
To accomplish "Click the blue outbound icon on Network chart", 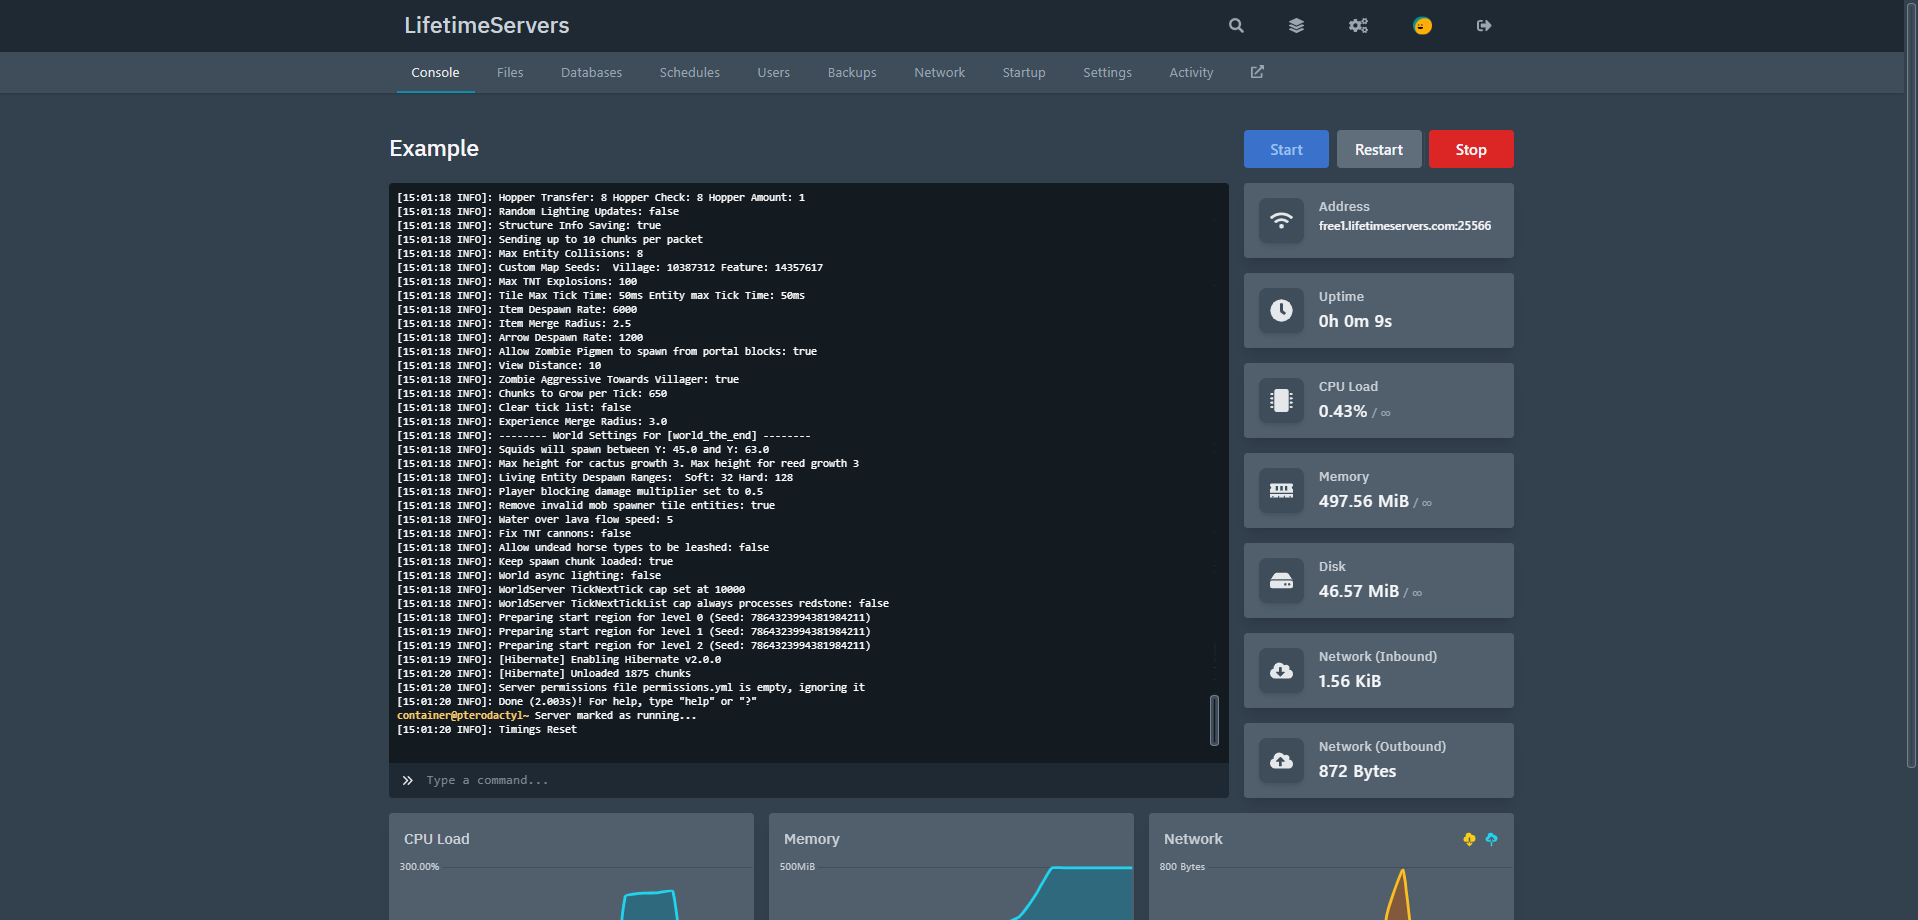I will [x=1491, y=839].
